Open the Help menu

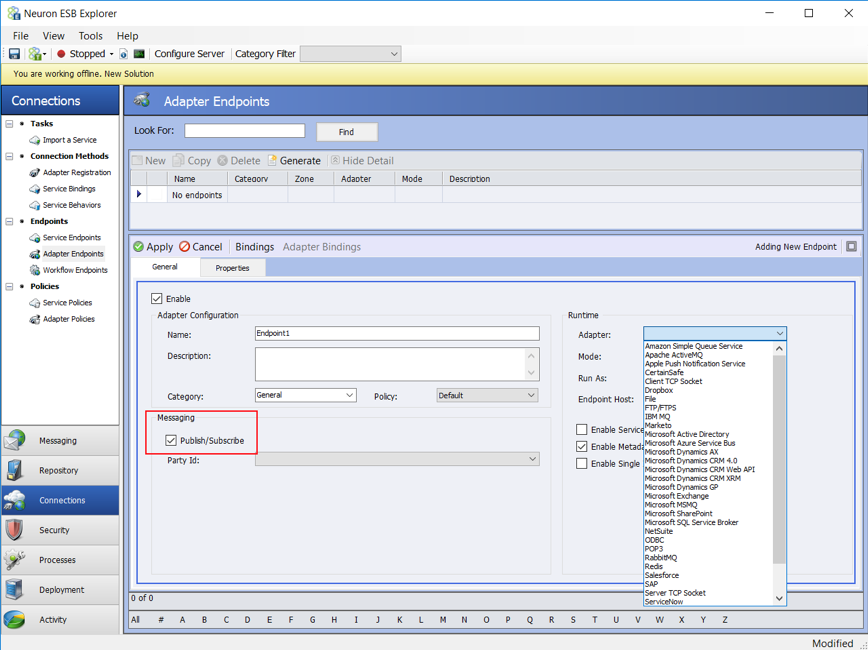(127, 36)
